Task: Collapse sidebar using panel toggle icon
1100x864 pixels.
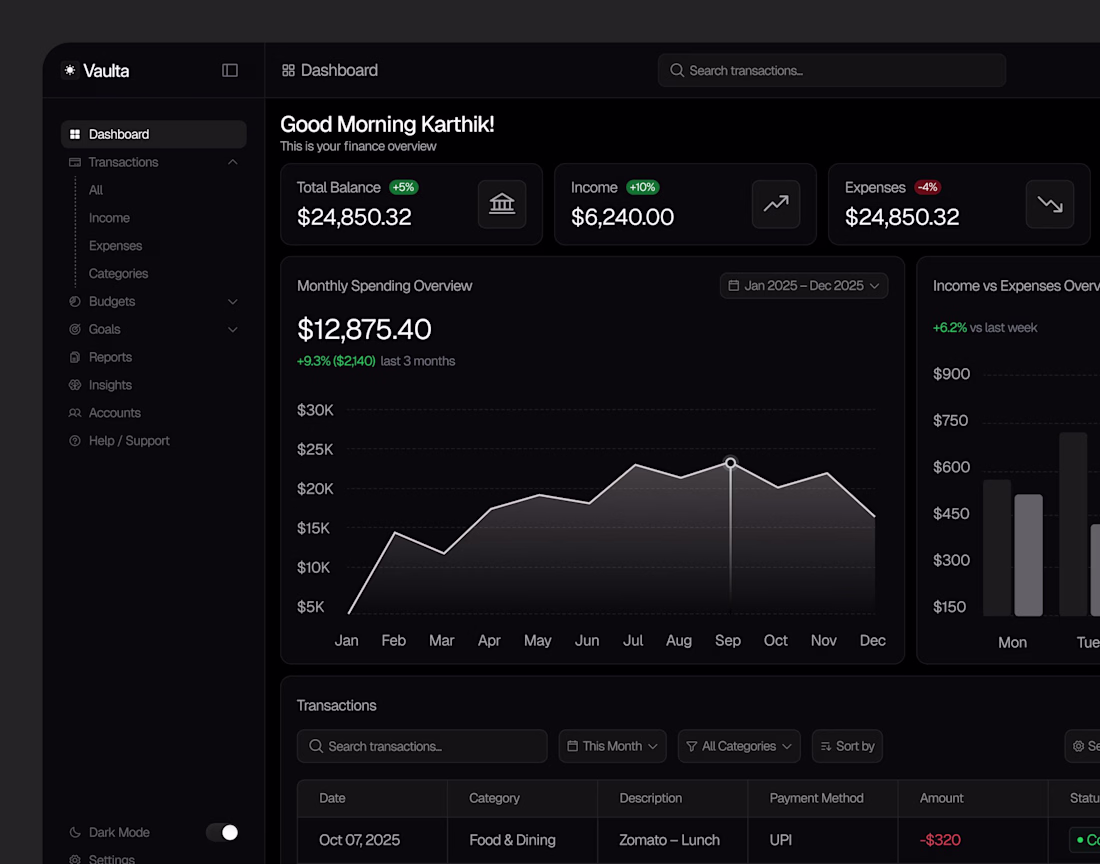Action: [x=230, y=70]
